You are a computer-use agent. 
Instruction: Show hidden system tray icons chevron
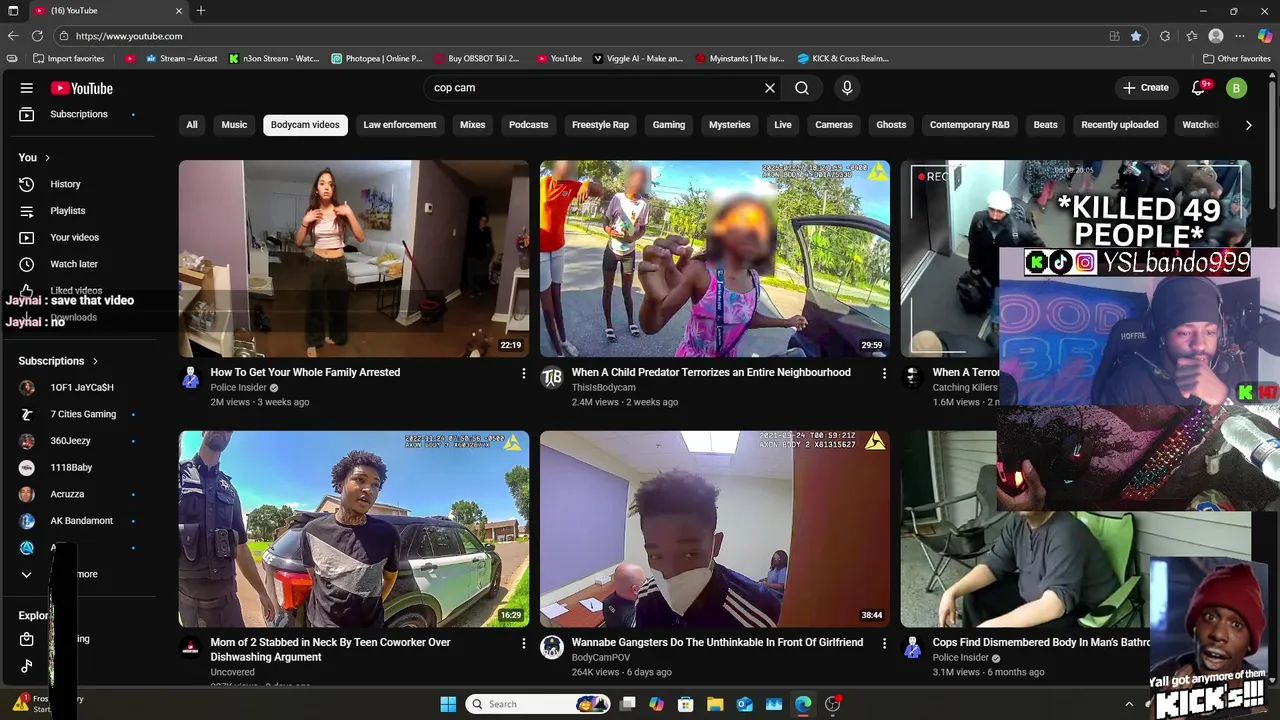pos(1129,704)
